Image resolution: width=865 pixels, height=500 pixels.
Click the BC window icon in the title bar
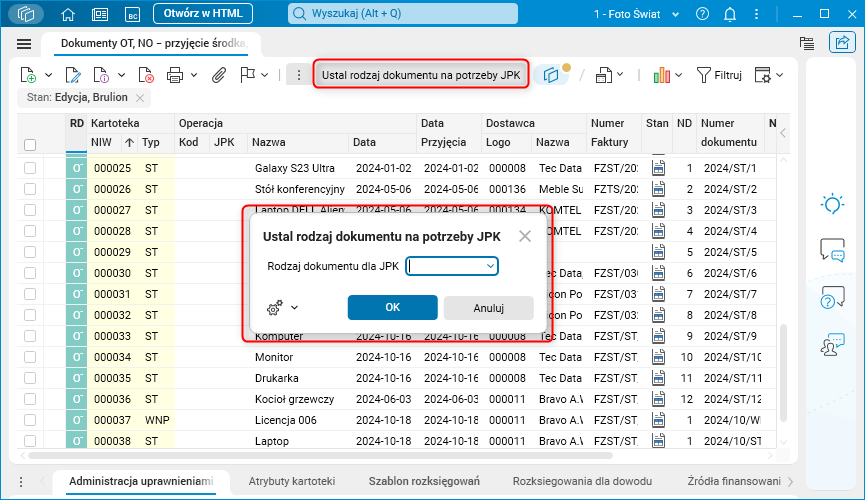(x=132, y=14)
